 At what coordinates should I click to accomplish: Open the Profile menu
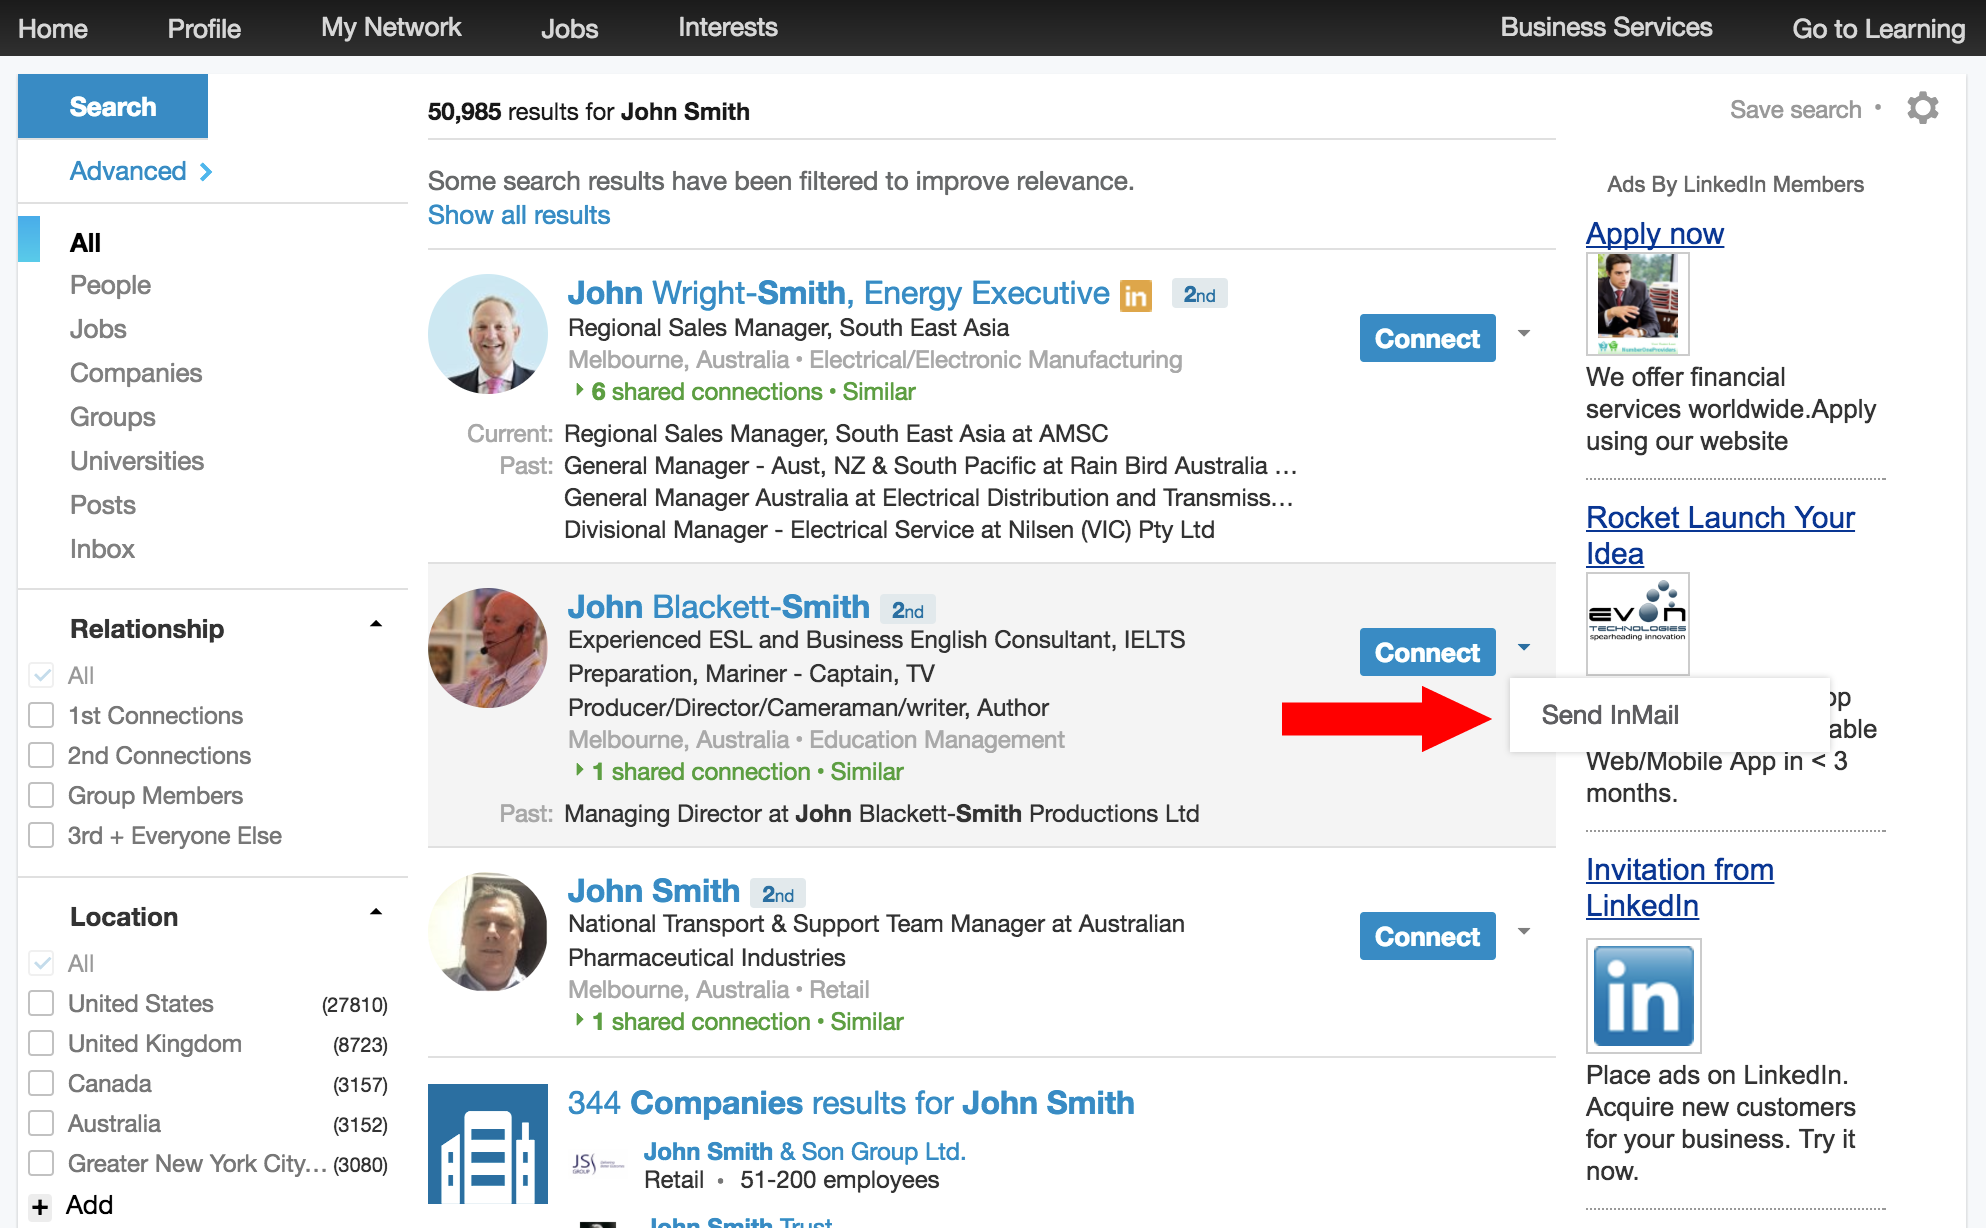204,29
